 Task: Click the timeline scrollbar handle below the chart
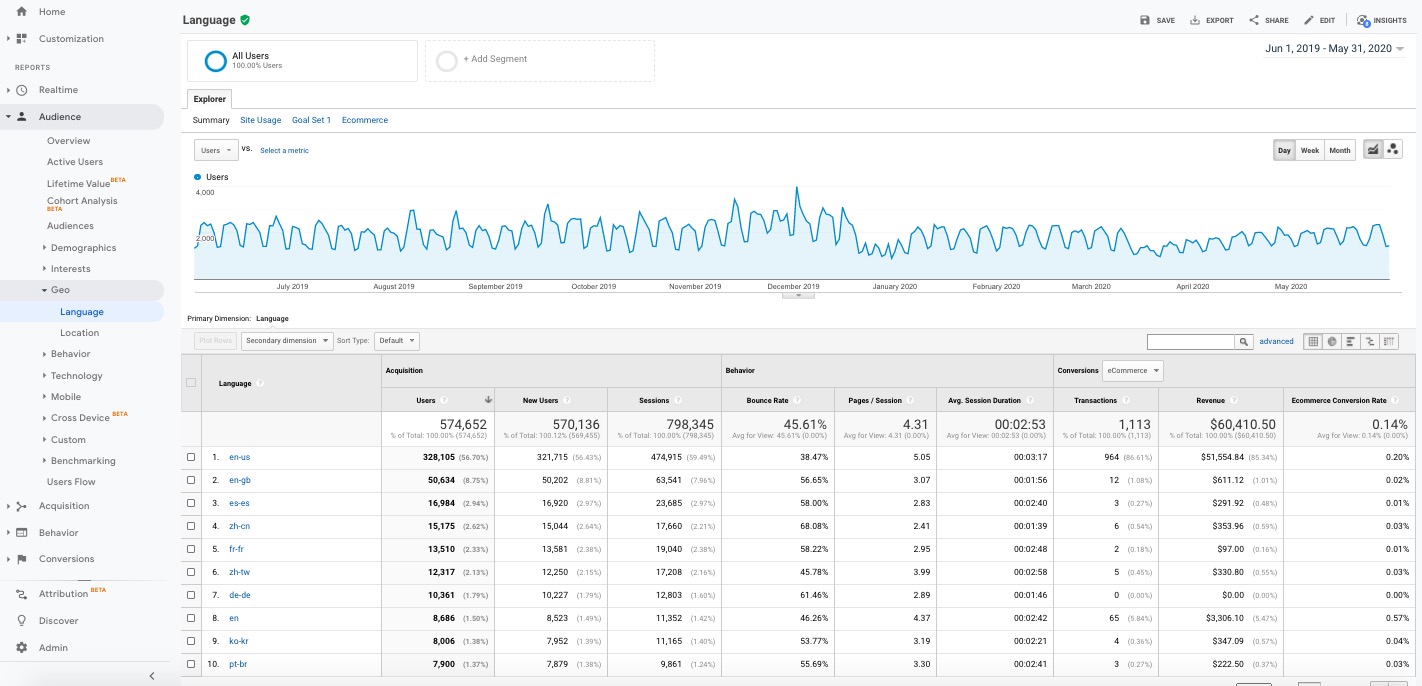tap(797, 297)
